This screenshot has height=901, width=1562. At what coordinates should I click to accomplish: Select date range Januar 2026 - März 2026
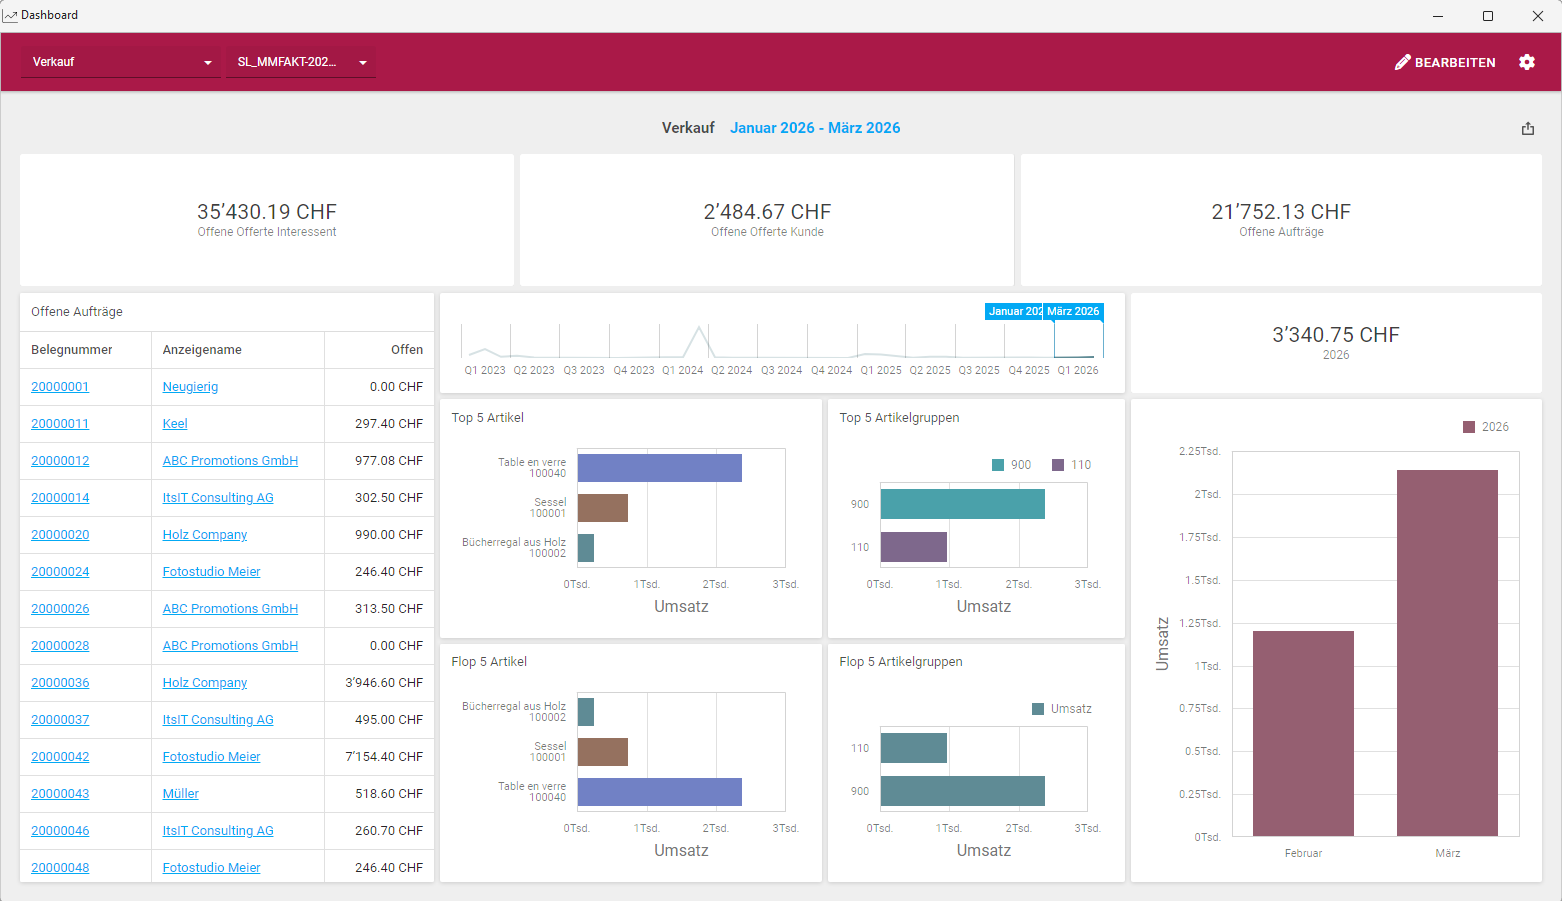(x=814, y=128)
